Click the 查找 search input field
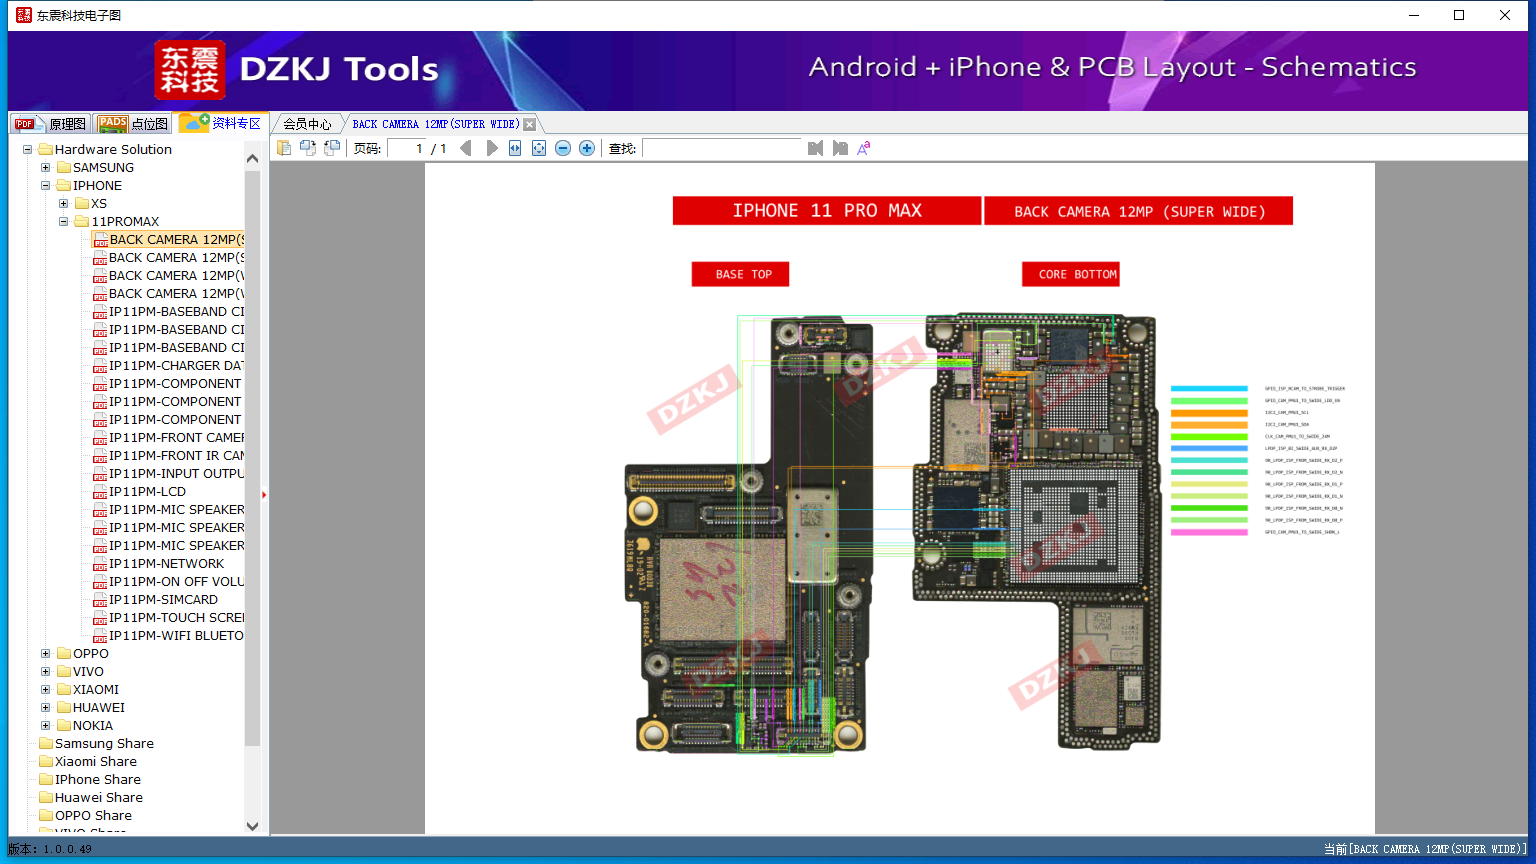Image resolution: width=1536 pixels, height=864 pixels. pyautogui.click(x=722, y=148)
